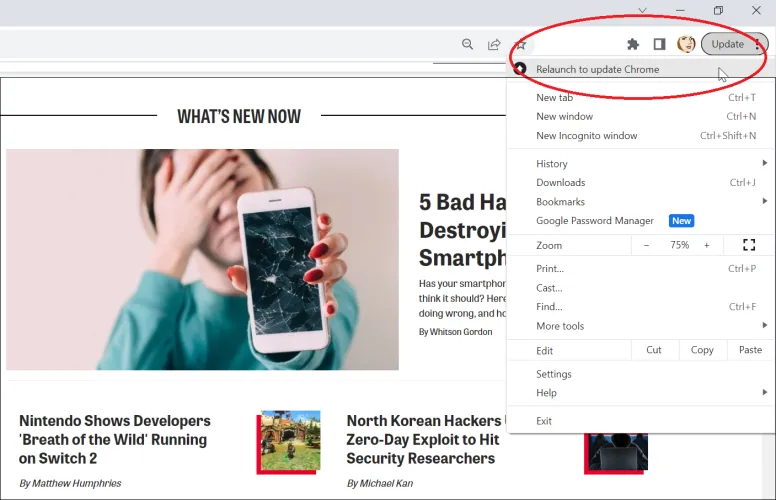Open the Nintendo Breath of the Wild article
Viewport: 776px width, 500px height.
pyautogui.click(x=115, y=440)
